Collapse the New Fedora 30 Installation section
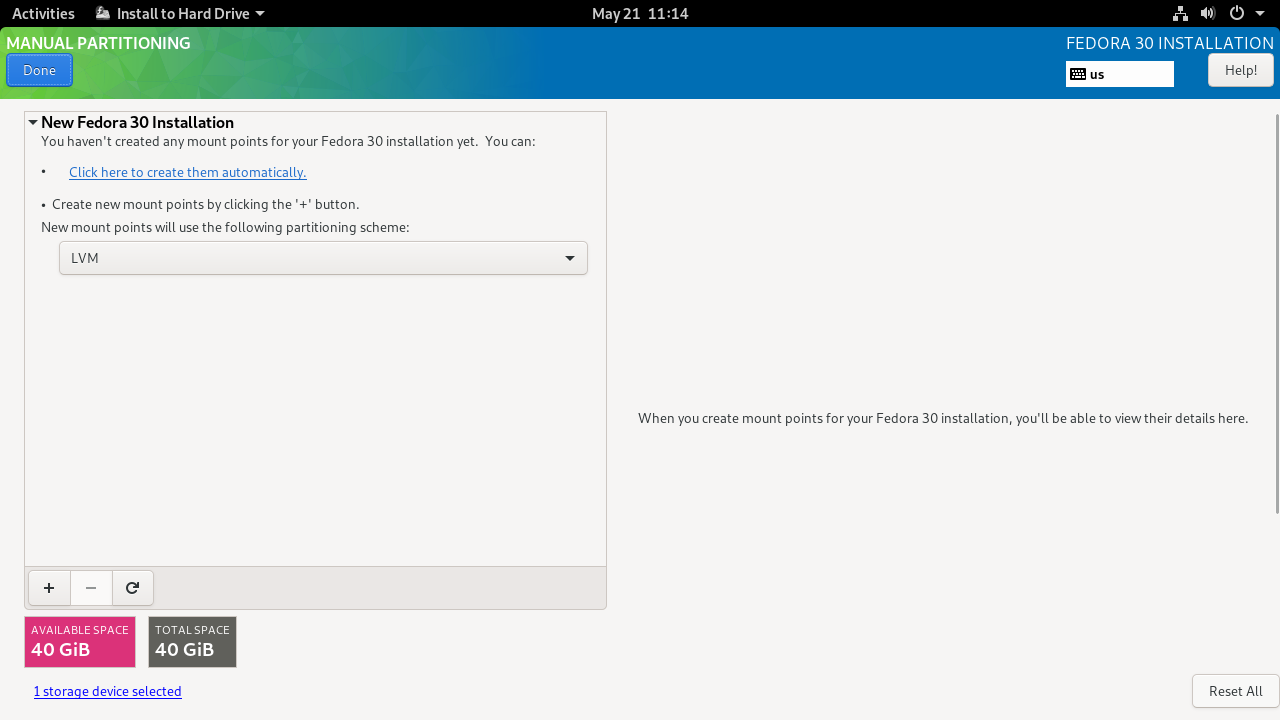Screen dimensions: 1280x720 pos(33,122)
